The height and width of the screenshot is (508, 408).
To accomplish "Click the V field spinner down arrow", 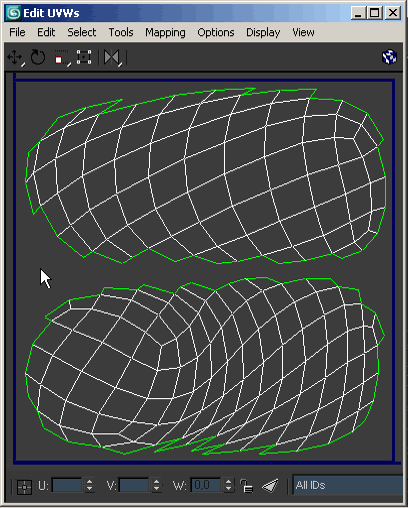I will (156, 489).
